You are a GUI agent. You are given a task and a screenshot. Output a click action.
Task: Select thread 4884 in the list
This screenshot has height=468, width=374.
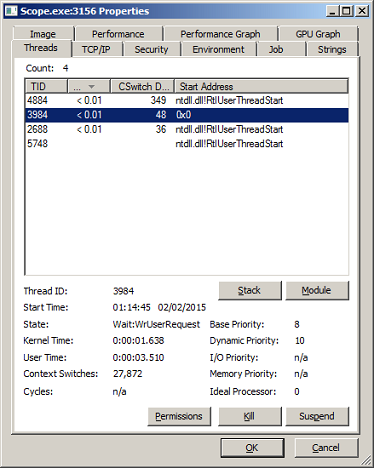point(187,100)
